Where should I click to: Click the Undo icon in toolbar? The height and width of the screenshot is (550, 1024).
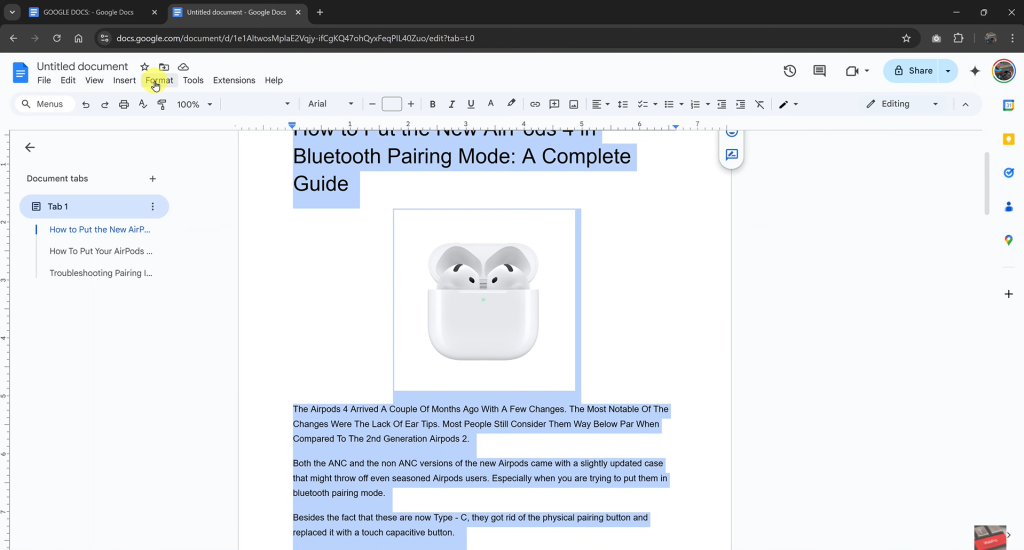[86, 105]
